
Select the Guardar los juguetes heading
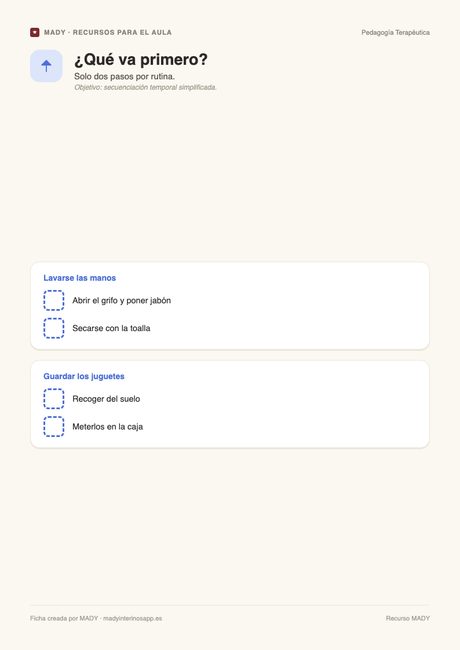point(84,376)
